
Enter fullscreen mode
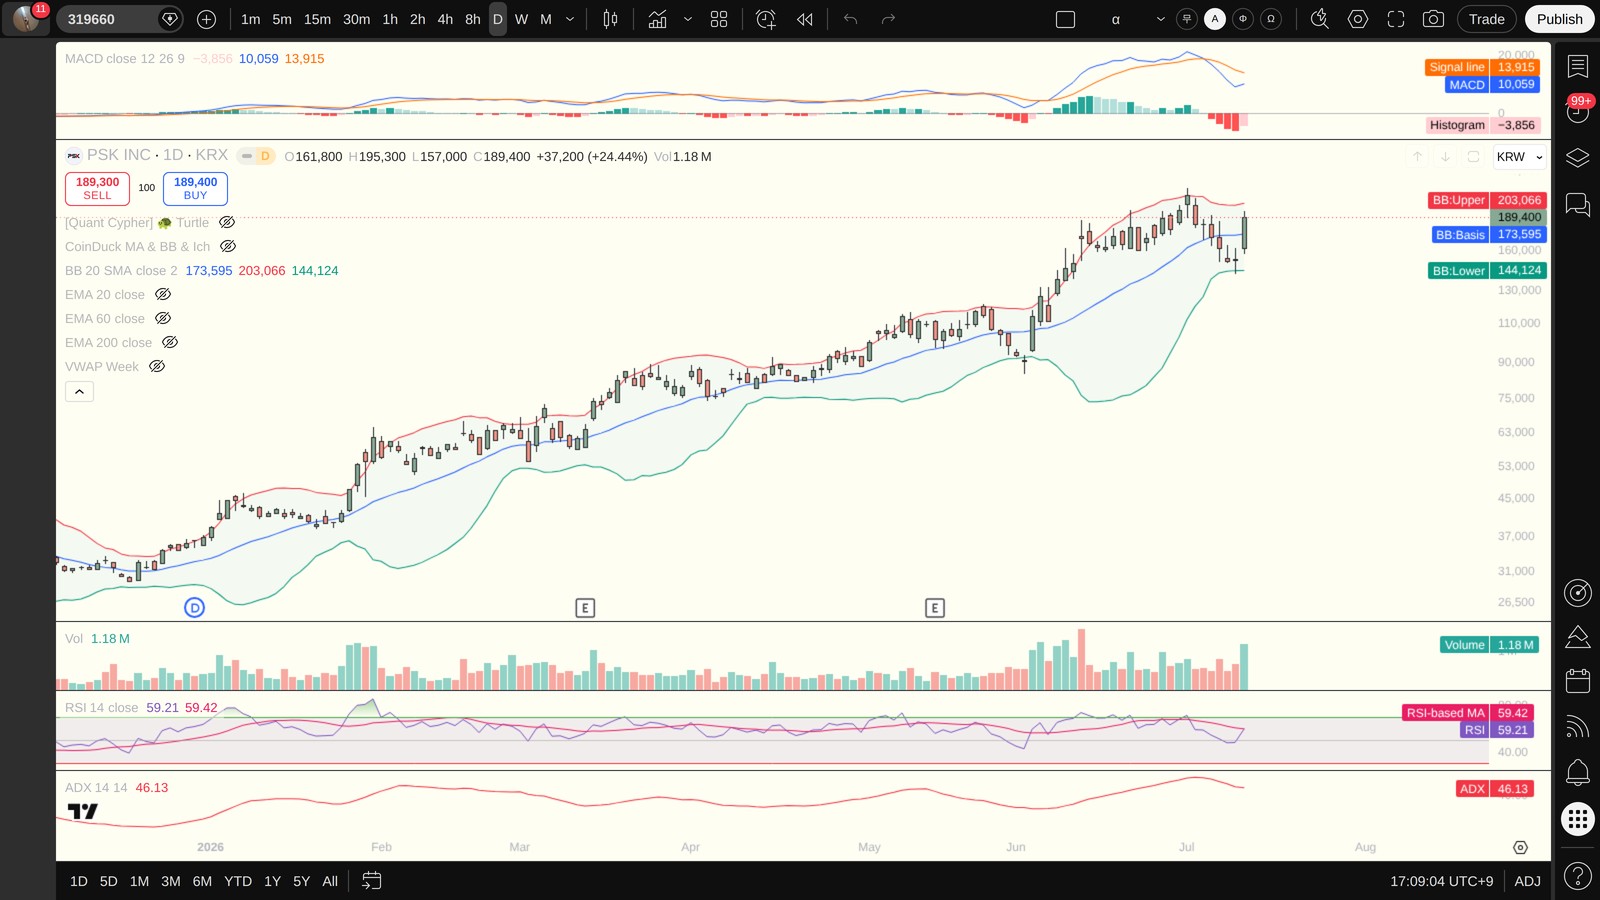pos(1396,19)
